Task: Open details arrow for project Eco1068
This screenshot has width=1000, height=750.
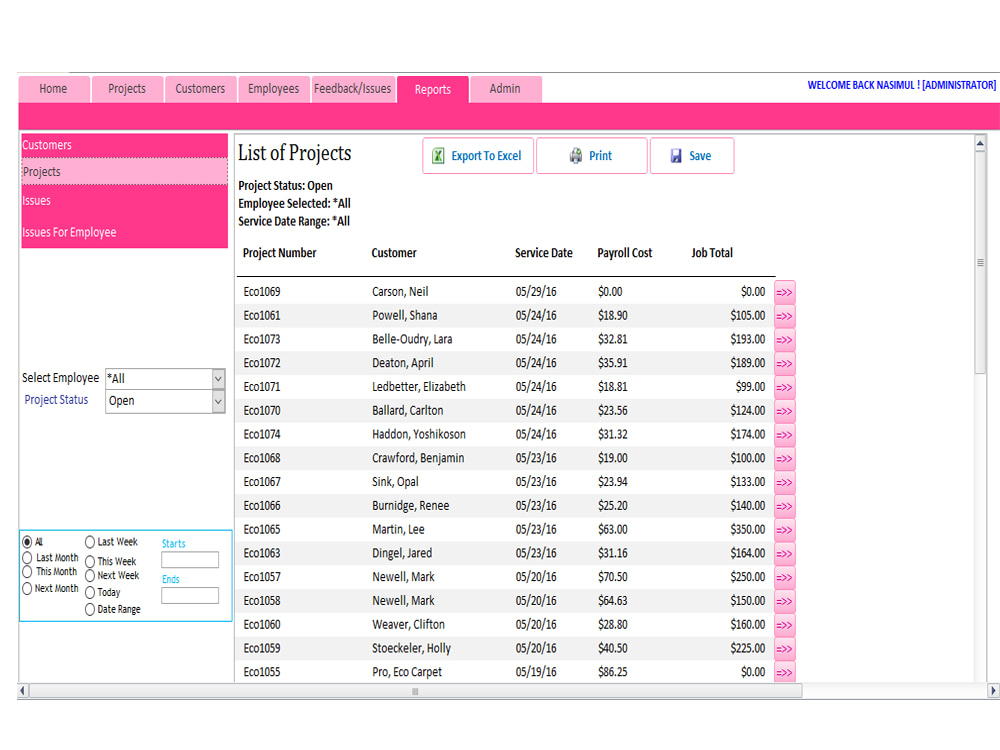Action: point(784,459)
